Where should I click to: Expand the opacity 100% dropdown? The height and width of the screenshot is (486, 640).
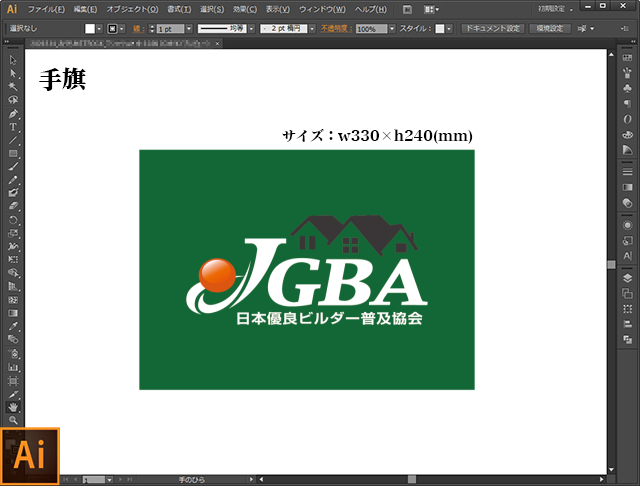pos(392,29)
